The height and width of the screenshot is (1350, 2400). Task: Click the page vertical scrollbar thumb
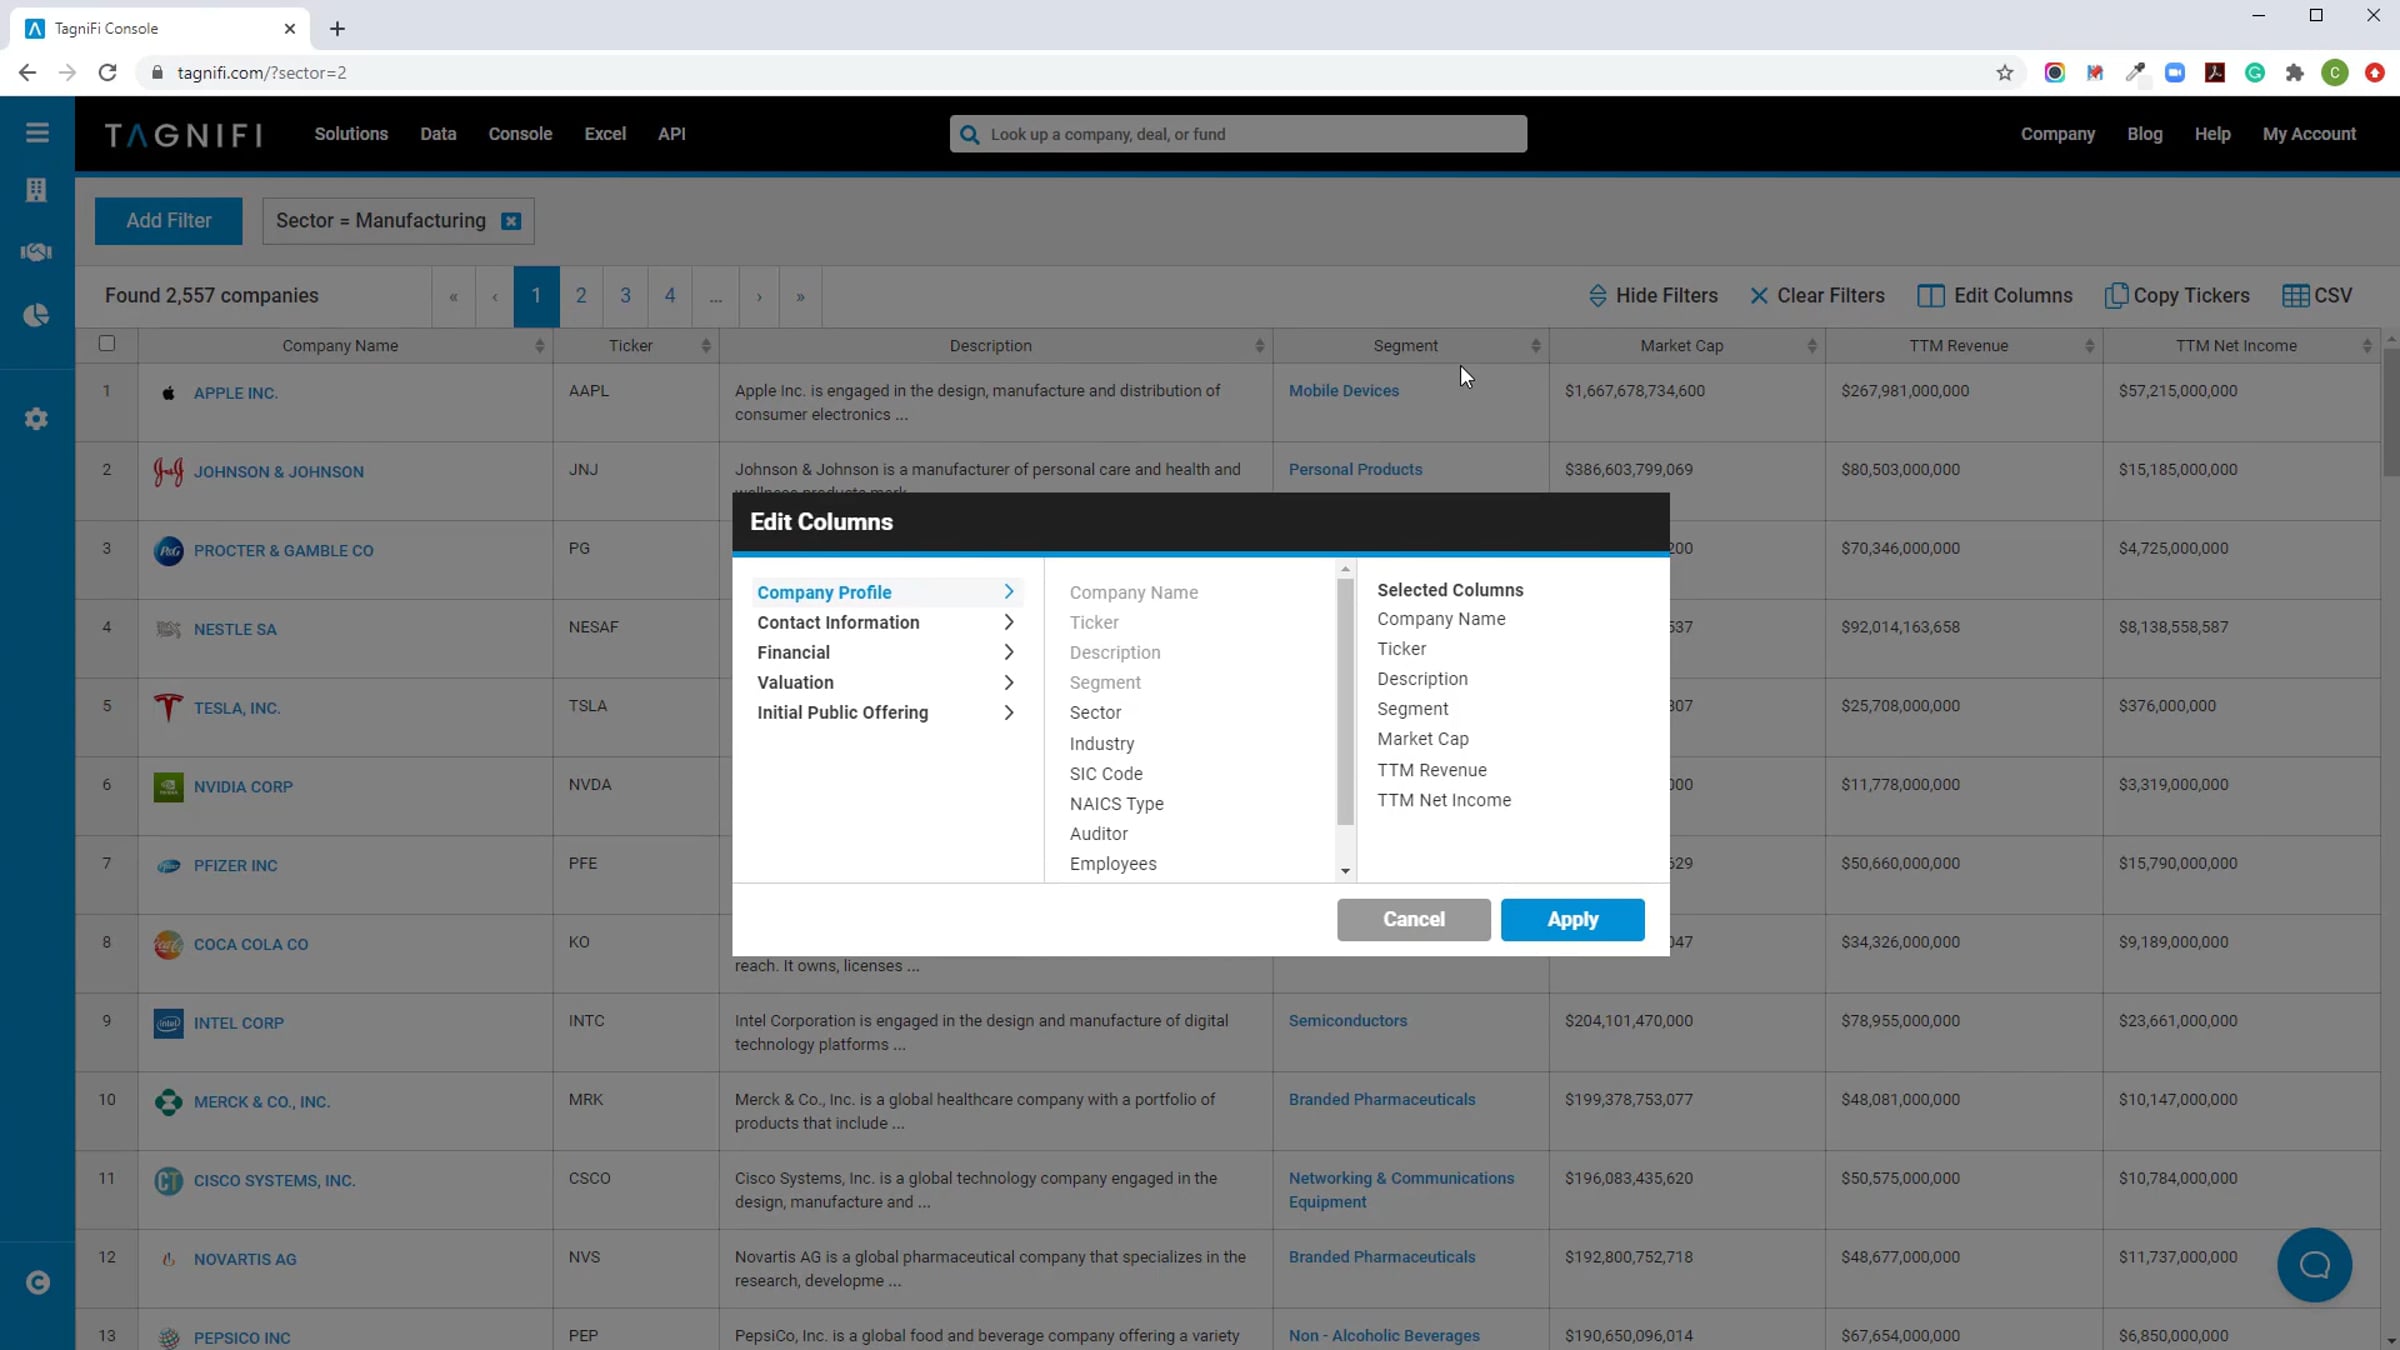(2390, 412)
